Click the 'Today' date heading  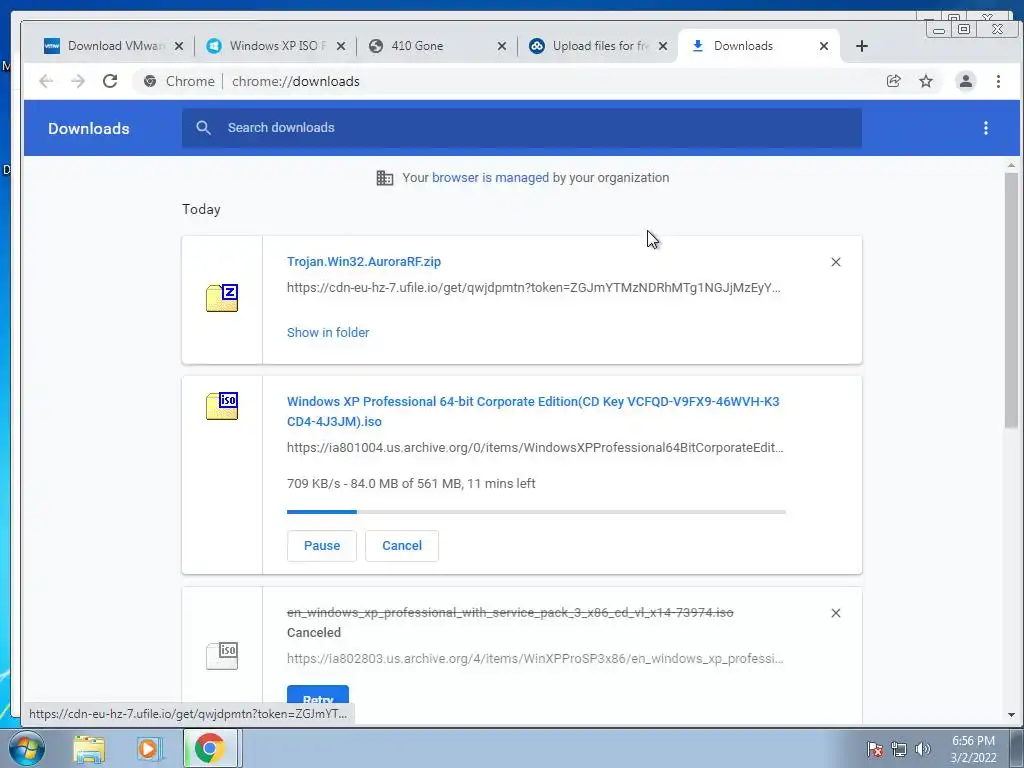[x=201, y=210]
